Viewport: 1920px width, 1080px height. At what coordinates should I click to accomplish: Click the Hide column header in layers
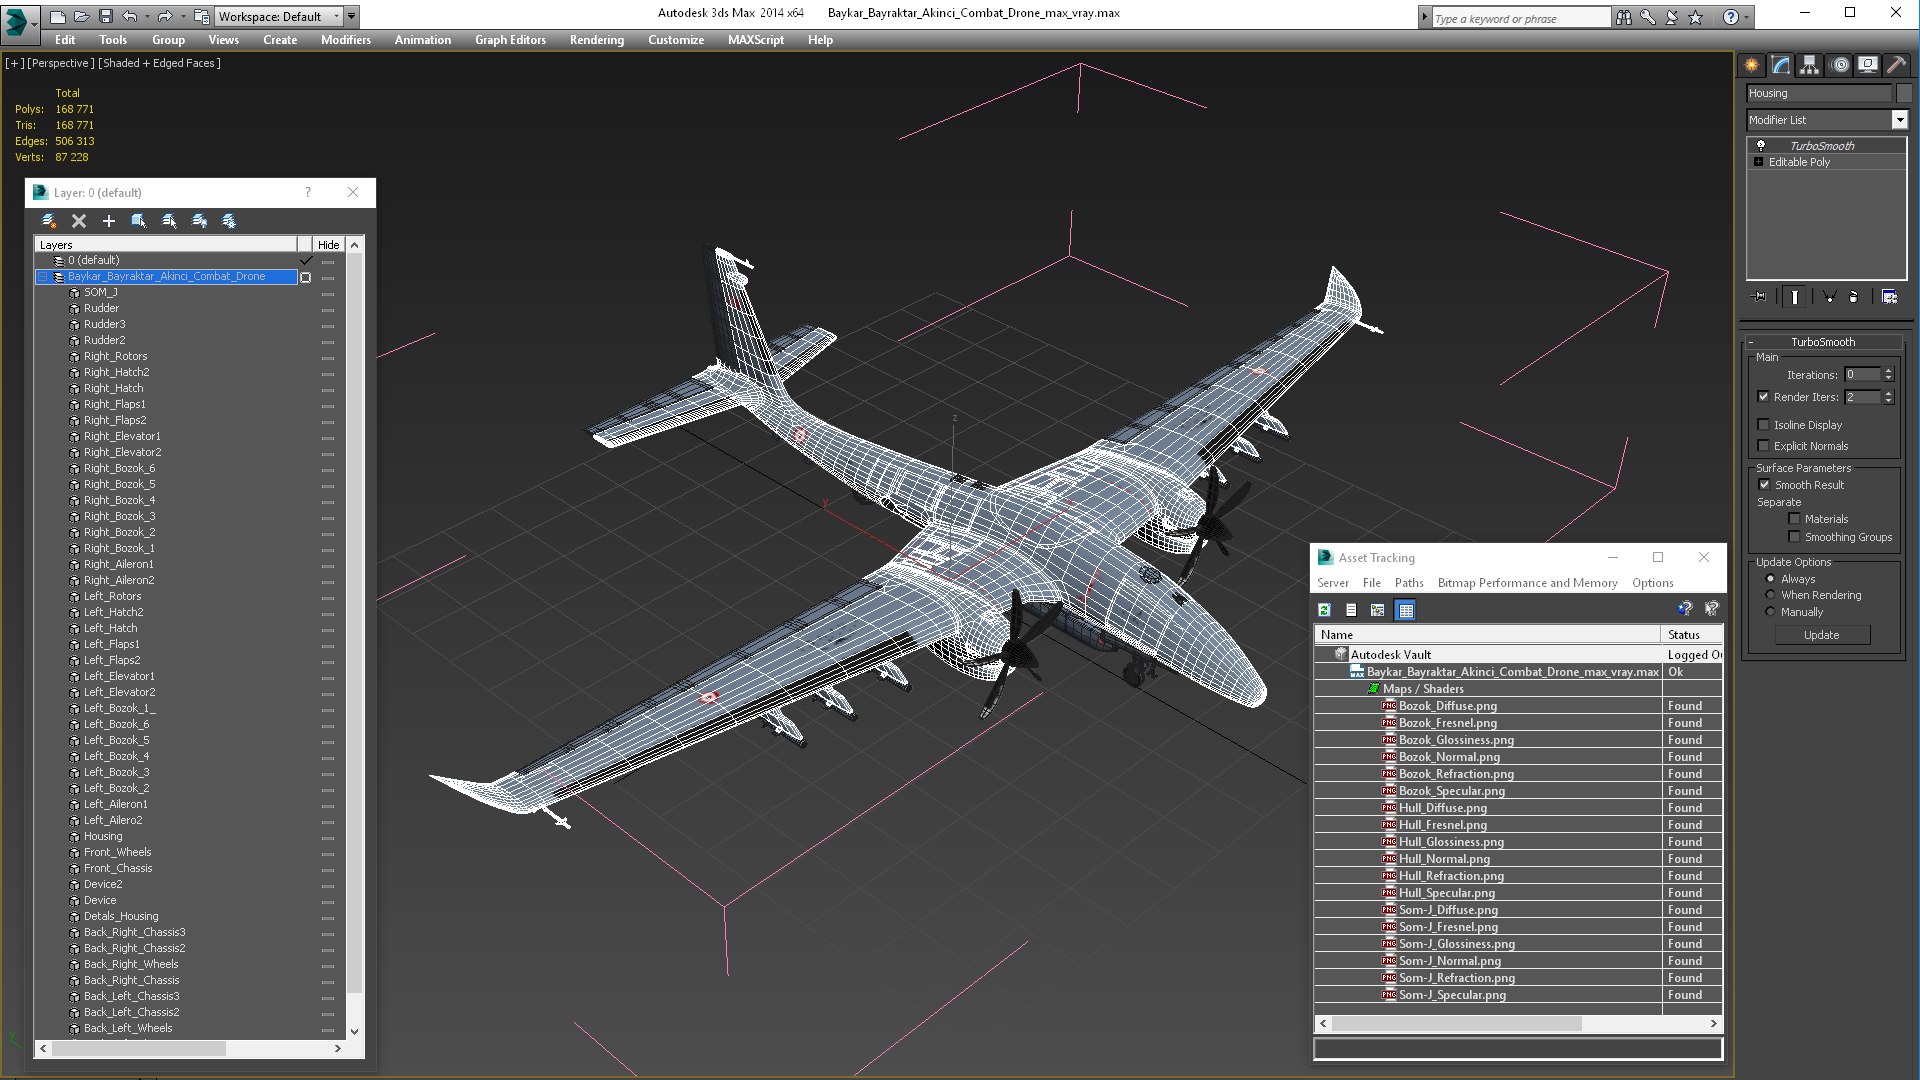click(x=328, y=245)
